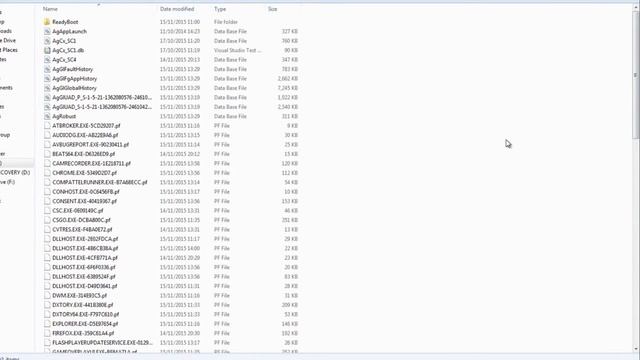Click the 2,662 KB size cell
The image size is (640, 360).
click(288, 78)
